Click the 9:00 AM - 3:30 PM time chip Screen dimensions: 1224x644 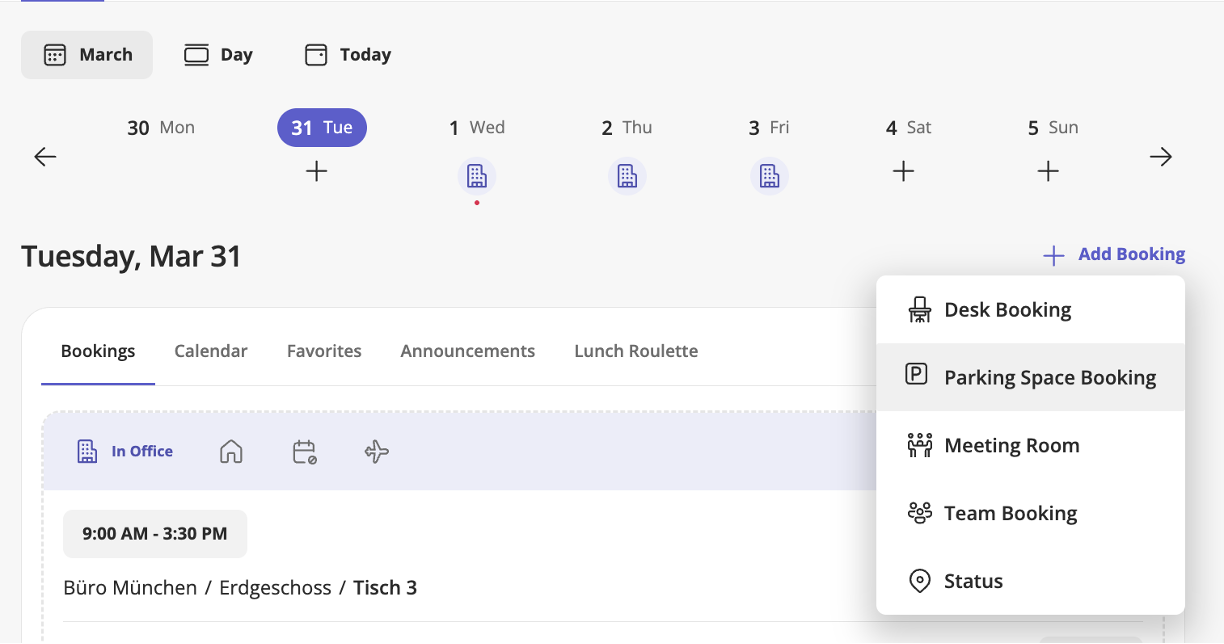click(x=155, y=534)
